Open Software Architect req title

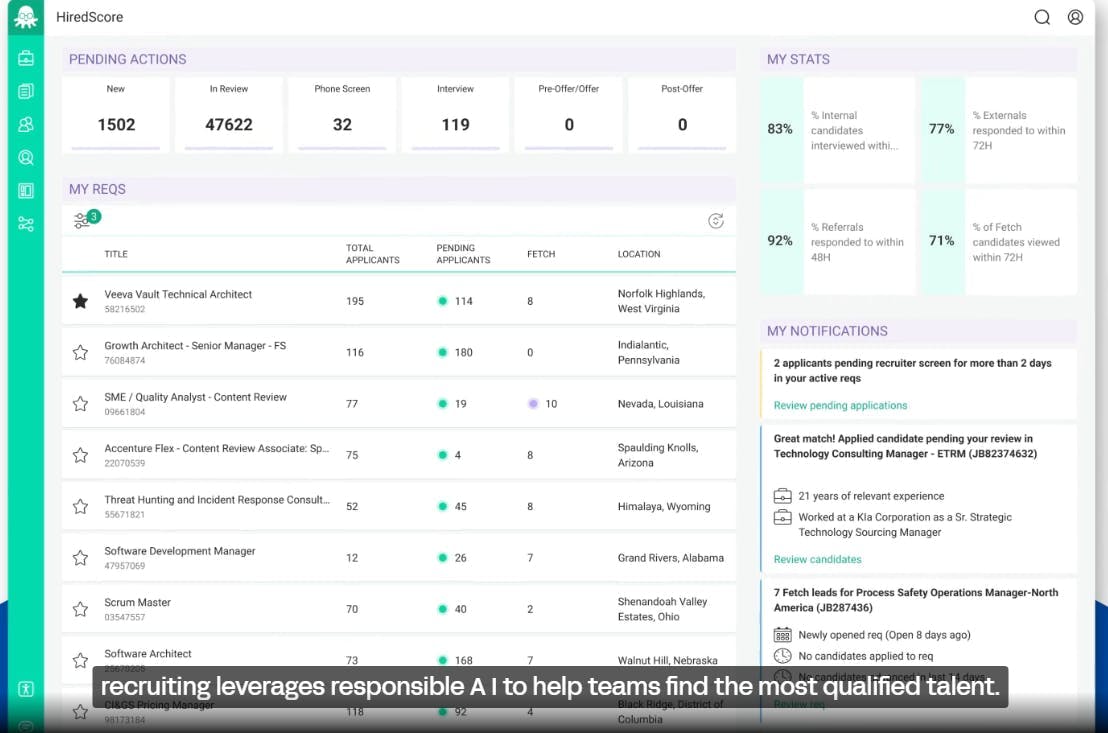[148, 654]
